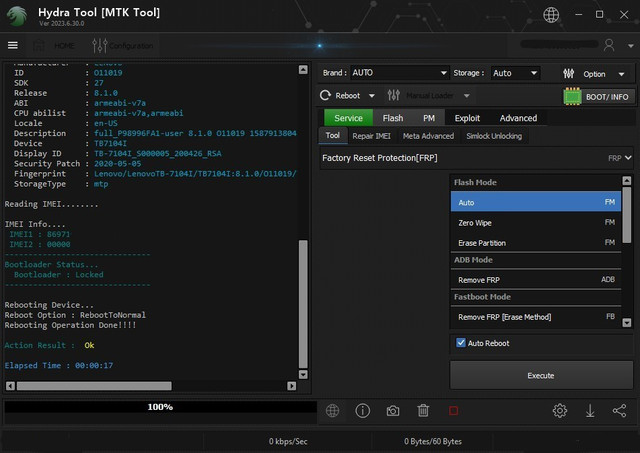
Task: Select Remove FRP under ADB Mode
Action: tap(536, 280)
